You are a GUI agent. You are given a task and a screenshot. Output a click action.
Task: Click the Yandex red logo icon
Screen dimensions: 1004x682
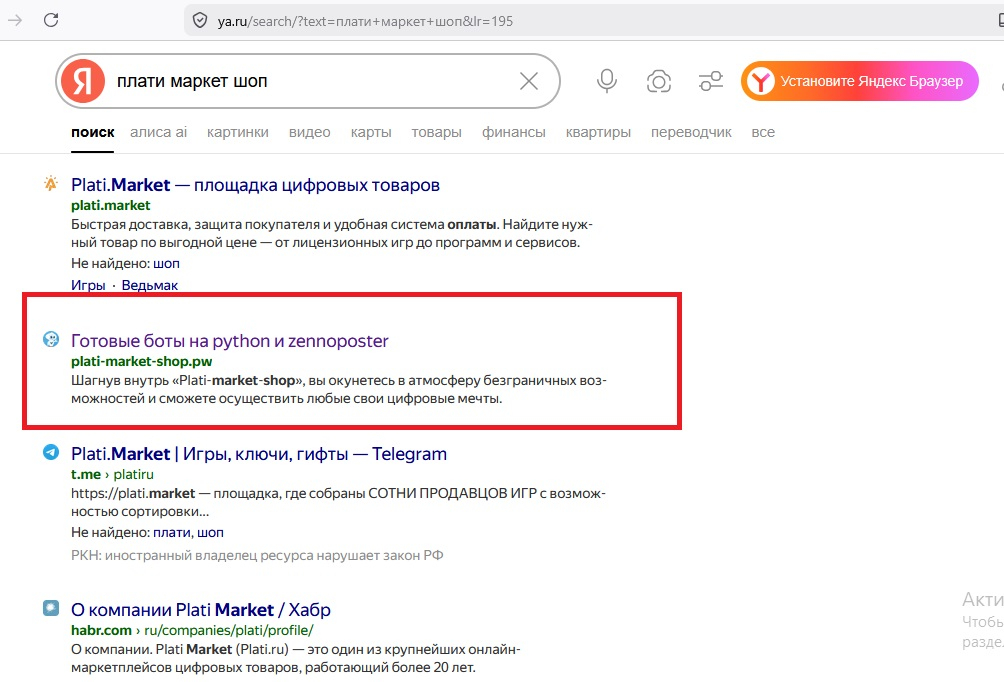83,81
